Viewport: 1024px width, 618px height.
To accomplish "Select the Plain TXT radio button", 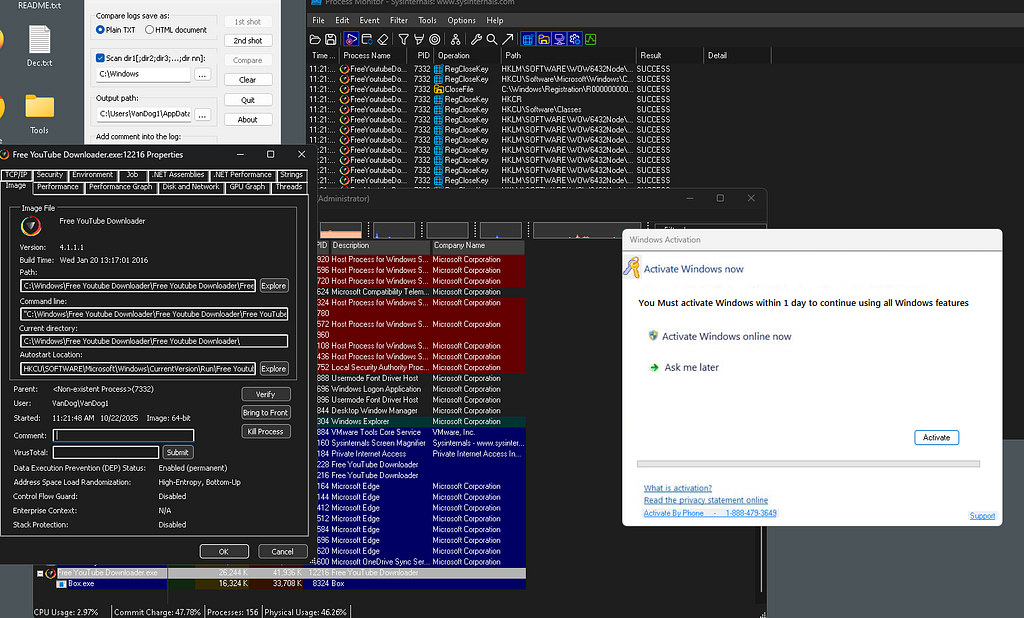I will pos(100,29).
